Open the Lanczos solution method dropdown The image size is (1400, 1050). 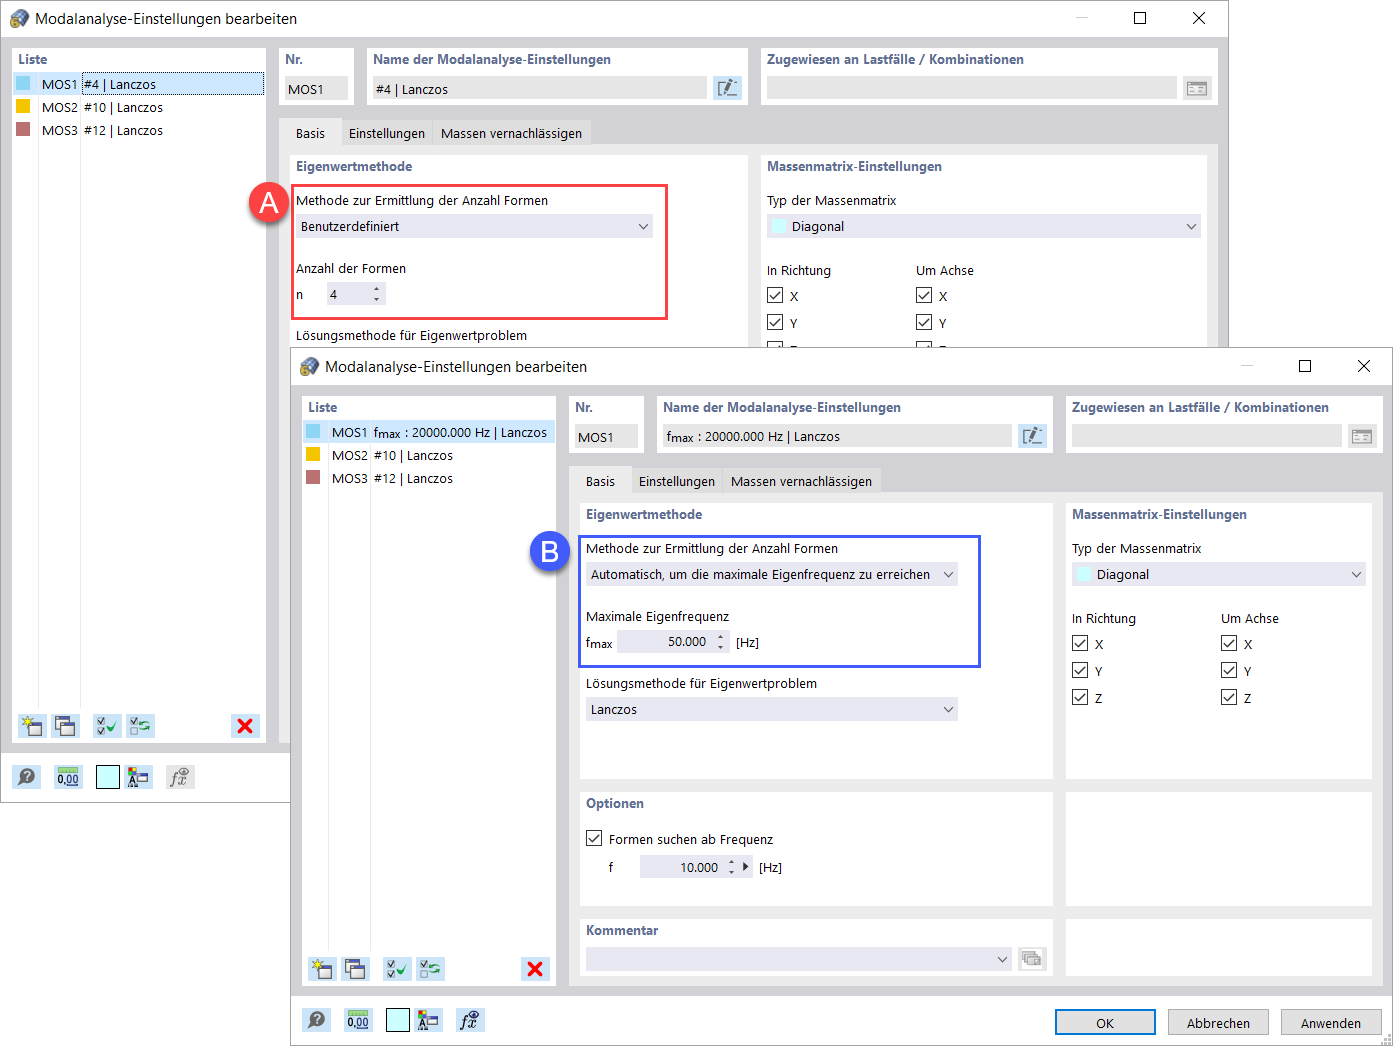772,709
